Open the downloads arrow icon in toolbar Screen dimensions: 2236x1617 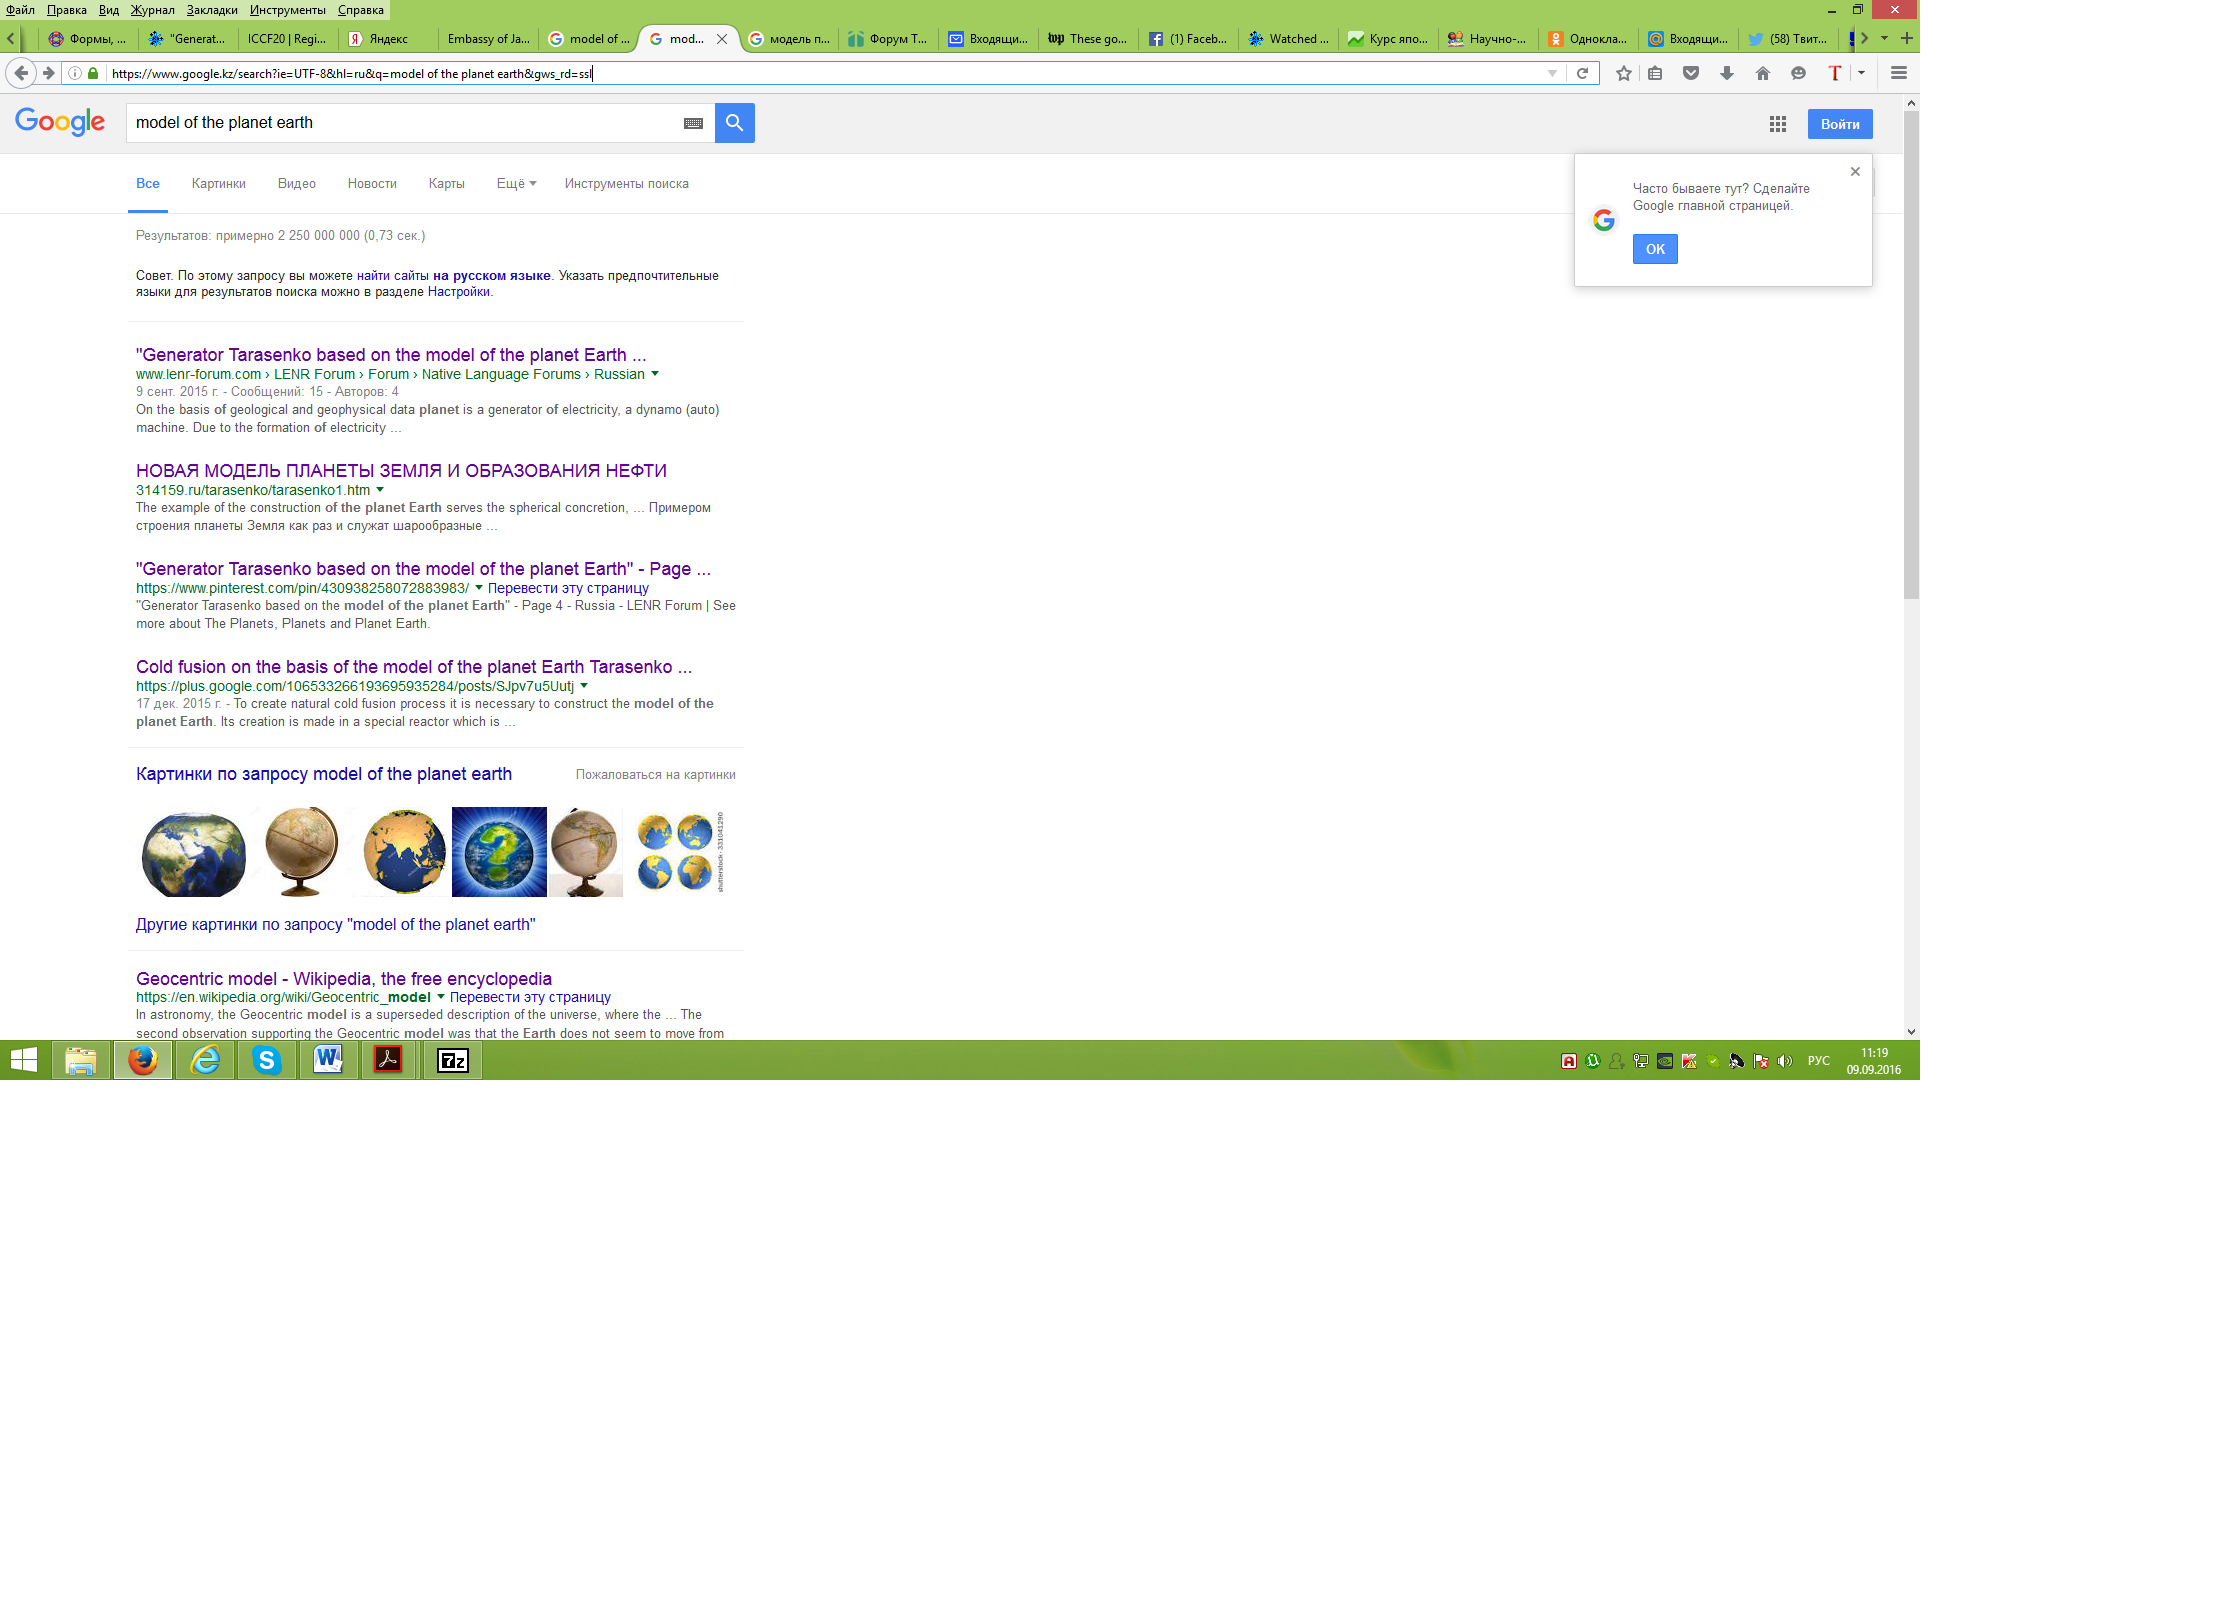pyautogui.click(x=1726, y=73)
